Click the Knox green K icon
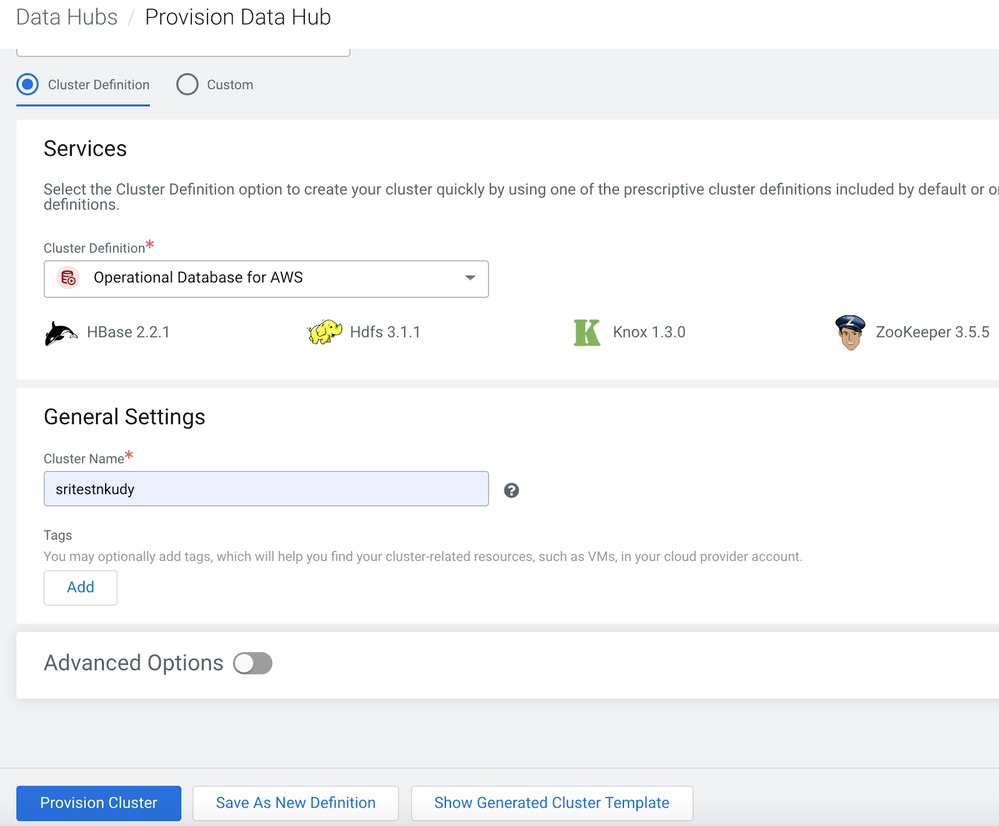The height and width of the screenshot is (826, 999). (587, 332)
